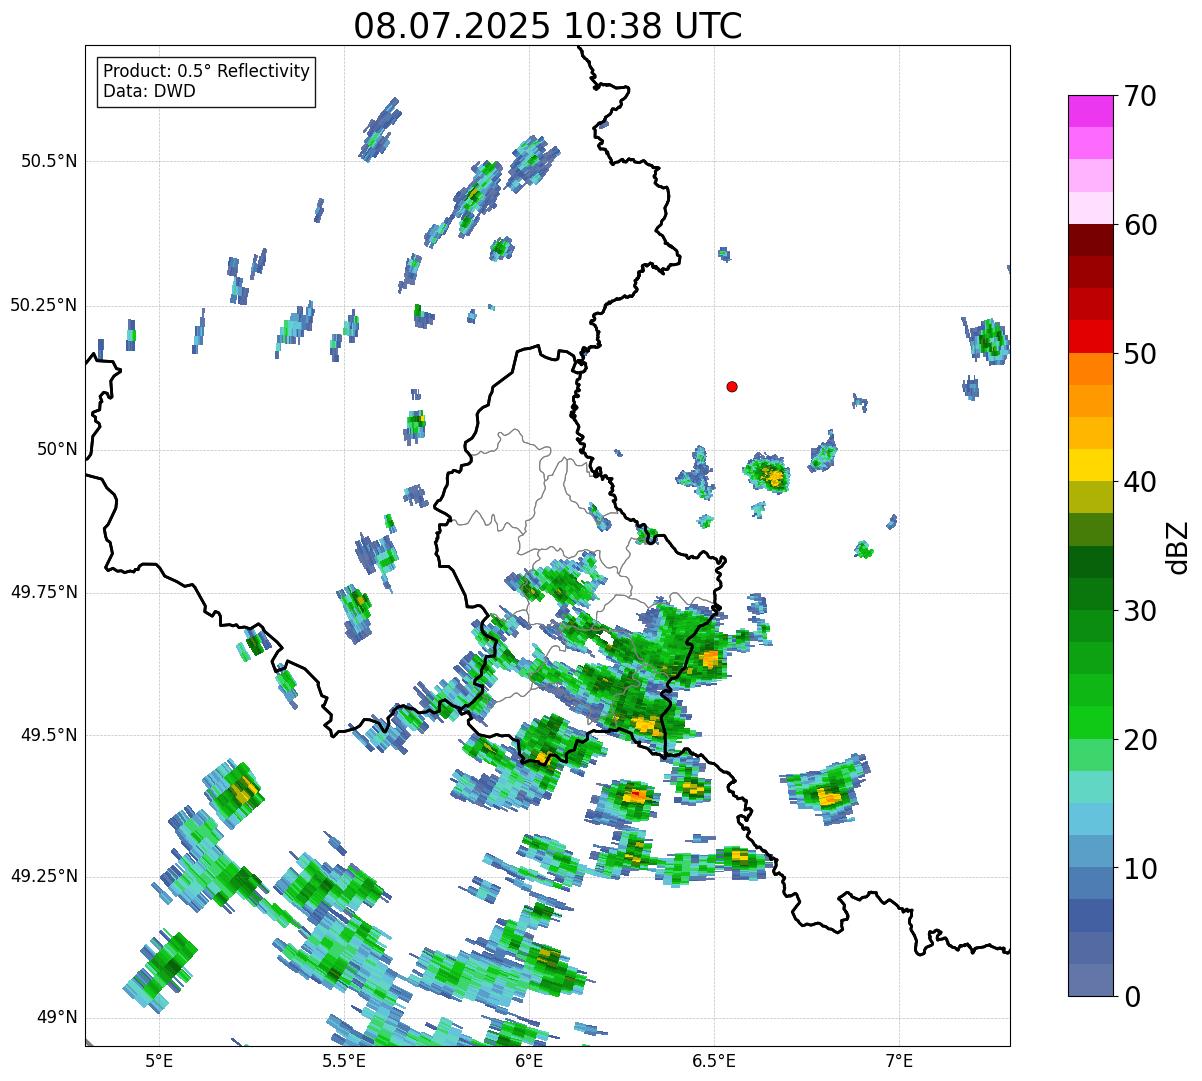Pick the slate blue swatch at colorbar bottom
1202x1081 pixels.
click(x=1091, y=980)
